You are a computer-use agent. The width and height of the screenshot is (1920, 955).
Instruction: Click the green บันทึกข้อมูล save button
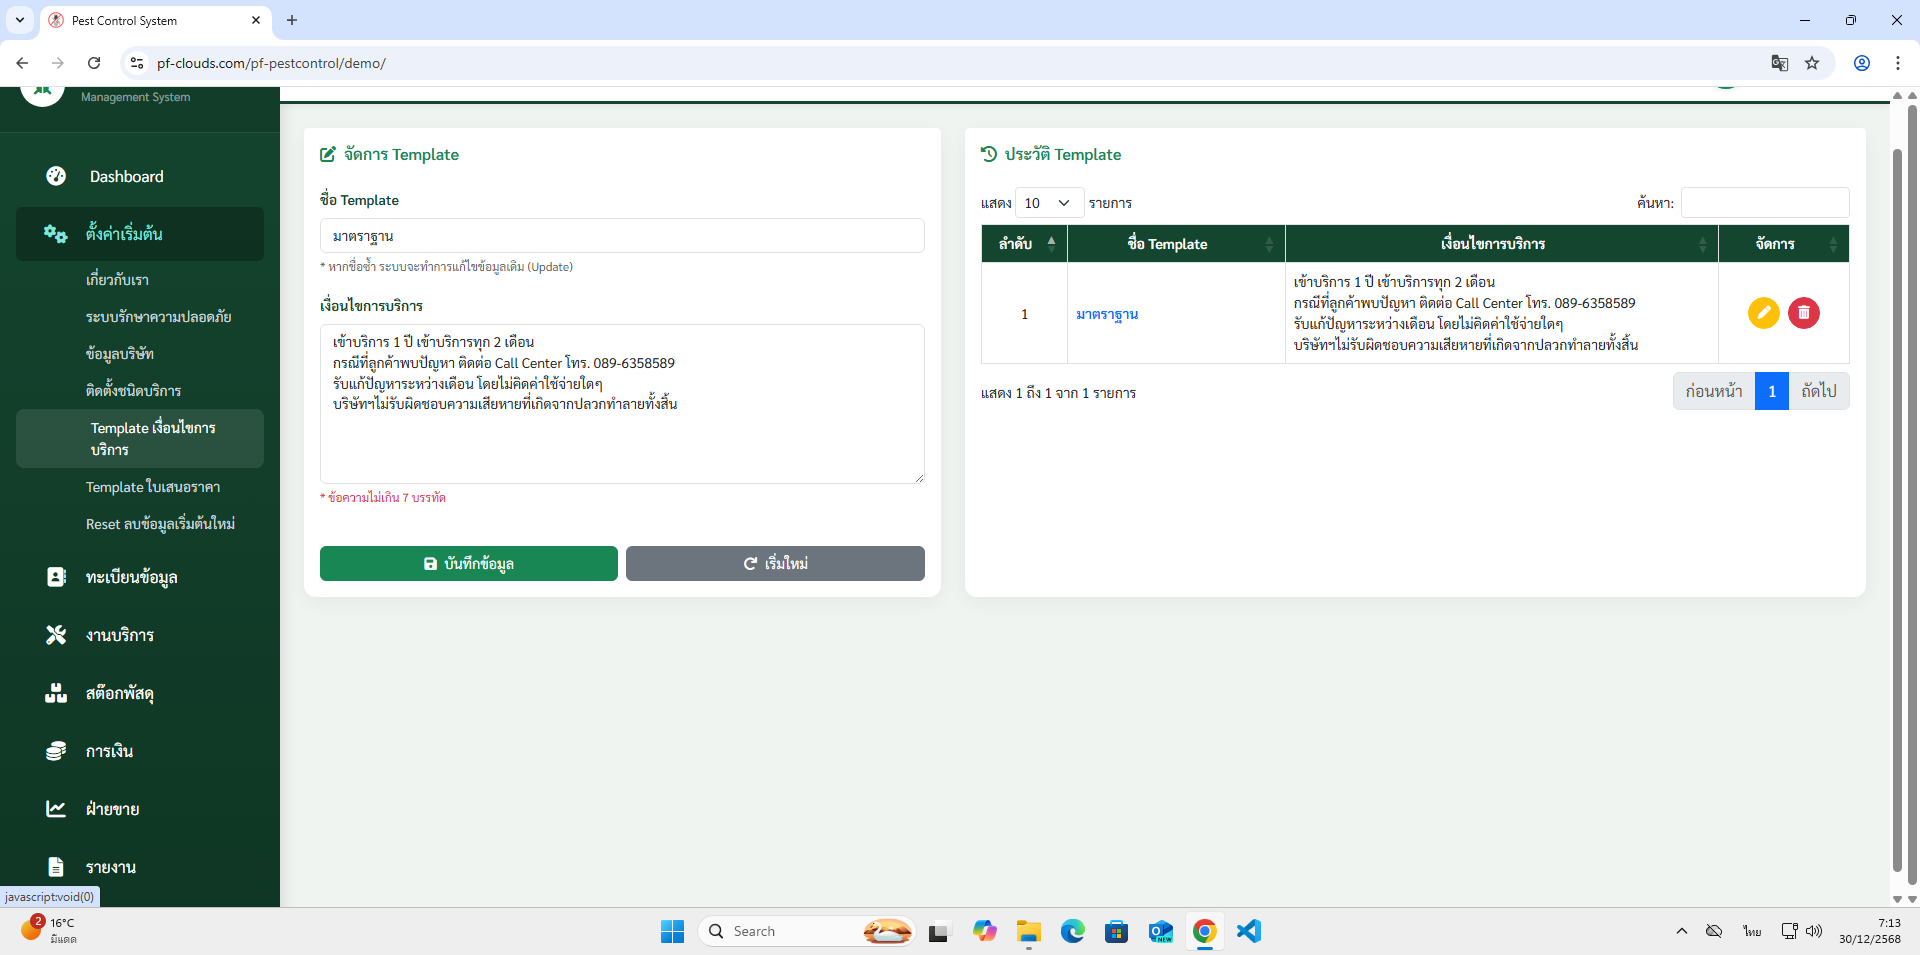(x=468, y=563)
